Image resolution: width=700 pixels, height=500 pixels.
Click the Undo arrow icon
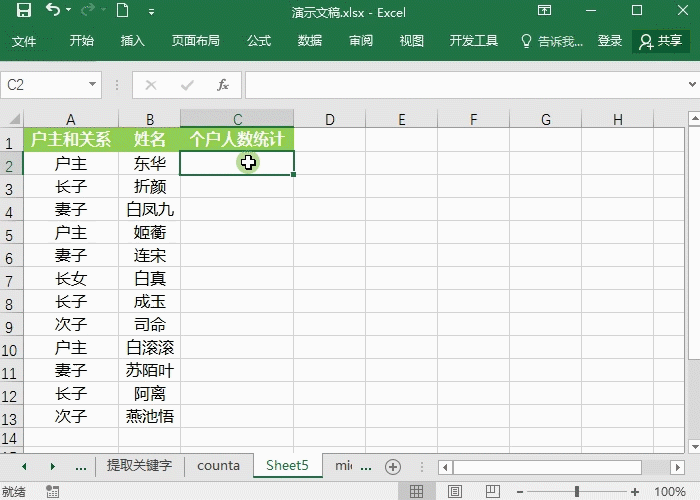click(x=52, y=10)
